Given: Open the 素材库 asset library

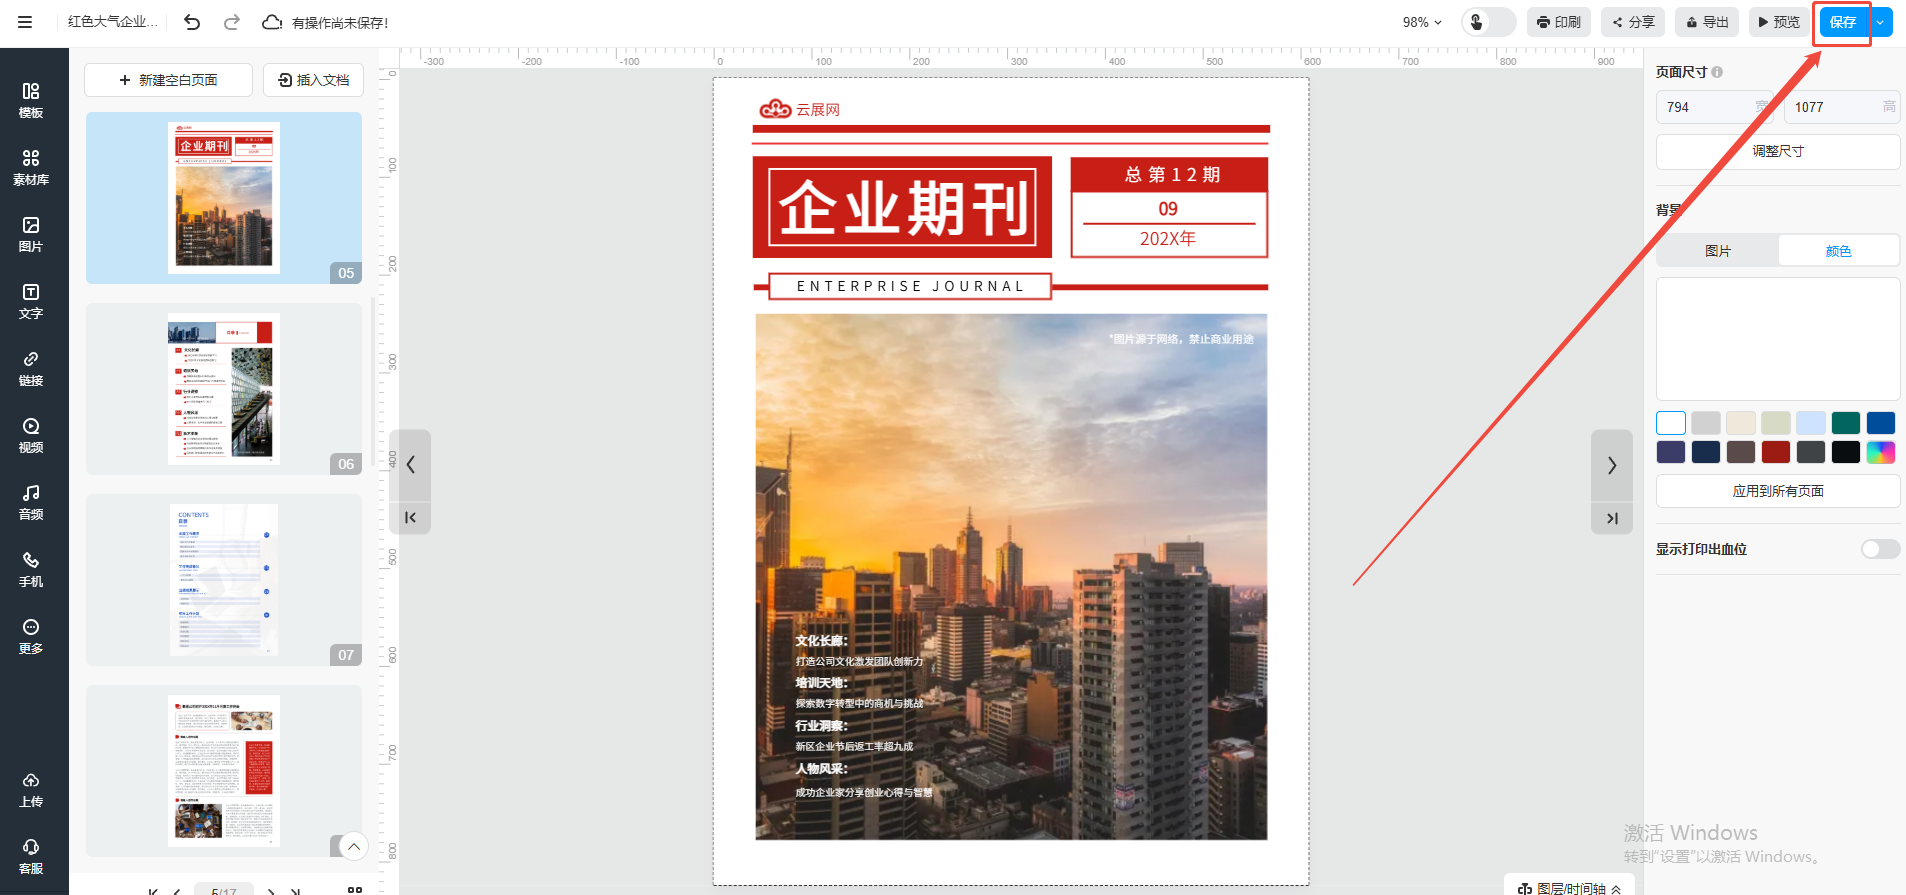Looking at the screenshot, I should click(x=31, y=167).
